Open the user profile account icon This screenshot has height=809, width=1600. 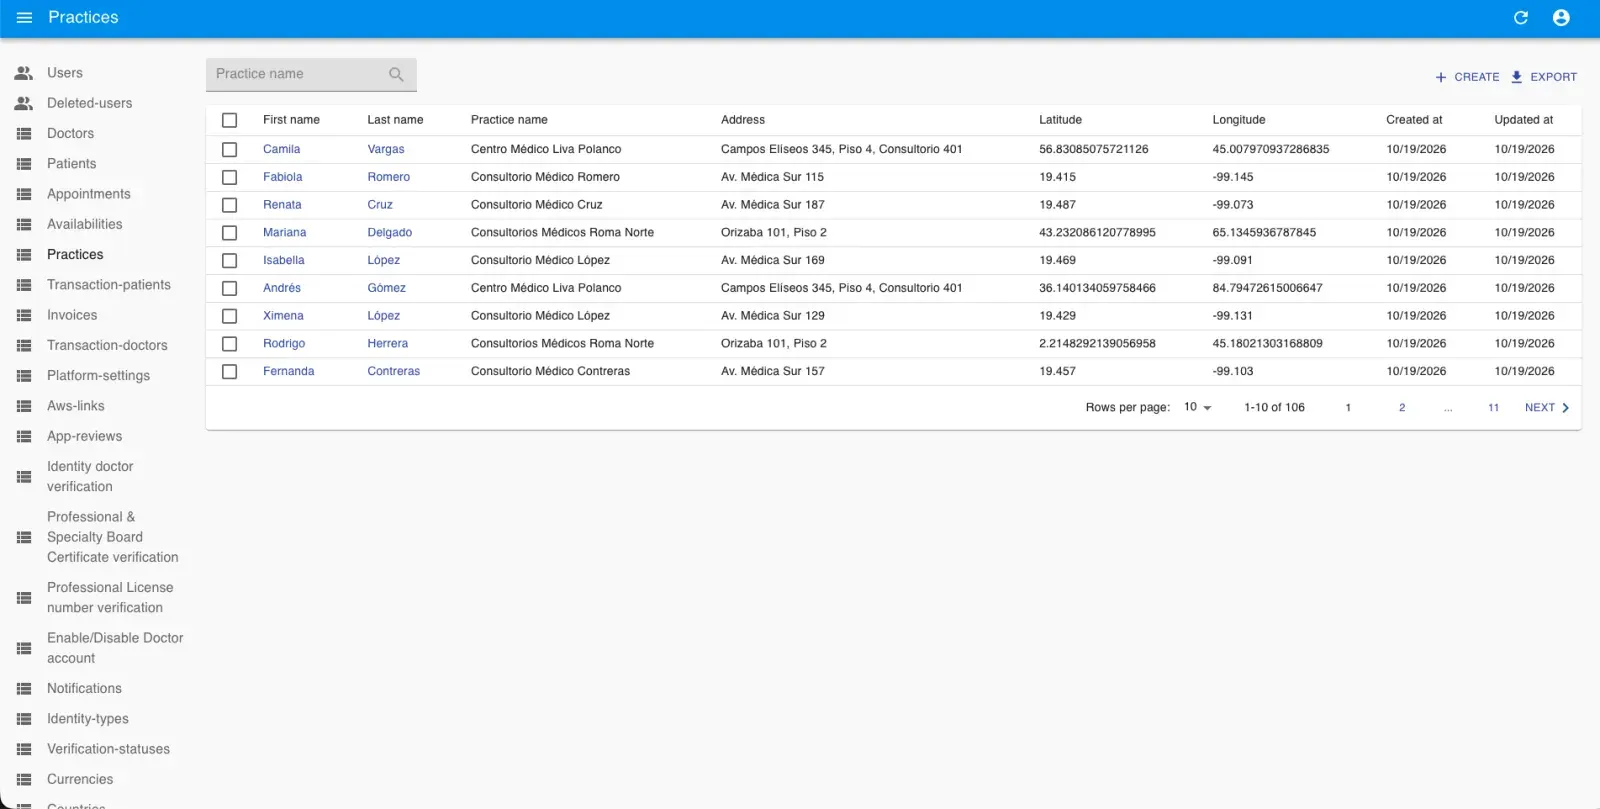[1561, 18]
